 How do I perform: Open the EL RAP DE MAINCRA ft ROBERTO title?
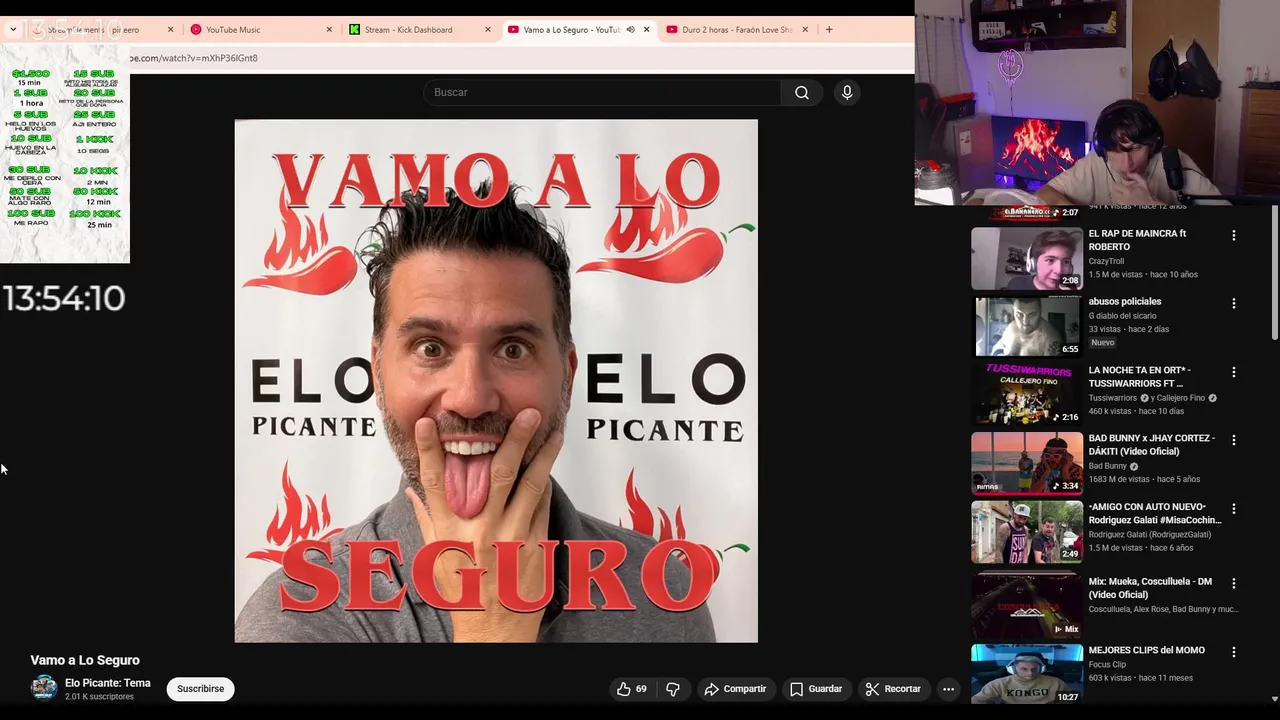(1137, 240)
